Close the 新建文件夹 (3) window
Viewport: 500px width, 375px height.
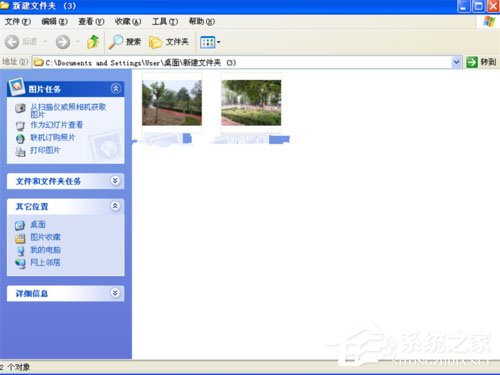[494, 6]
